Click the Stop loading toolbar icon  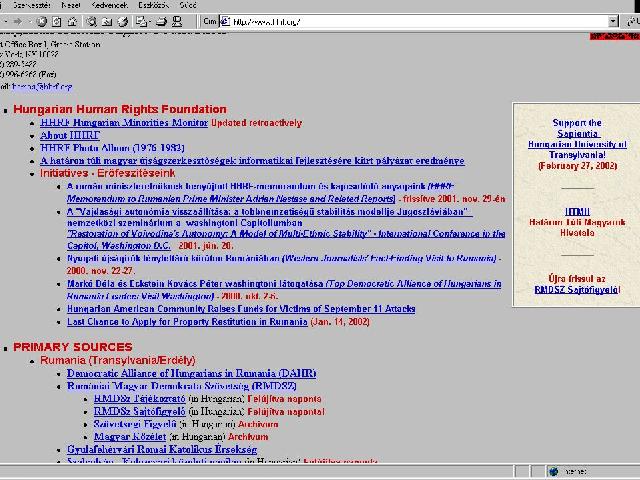41,22
